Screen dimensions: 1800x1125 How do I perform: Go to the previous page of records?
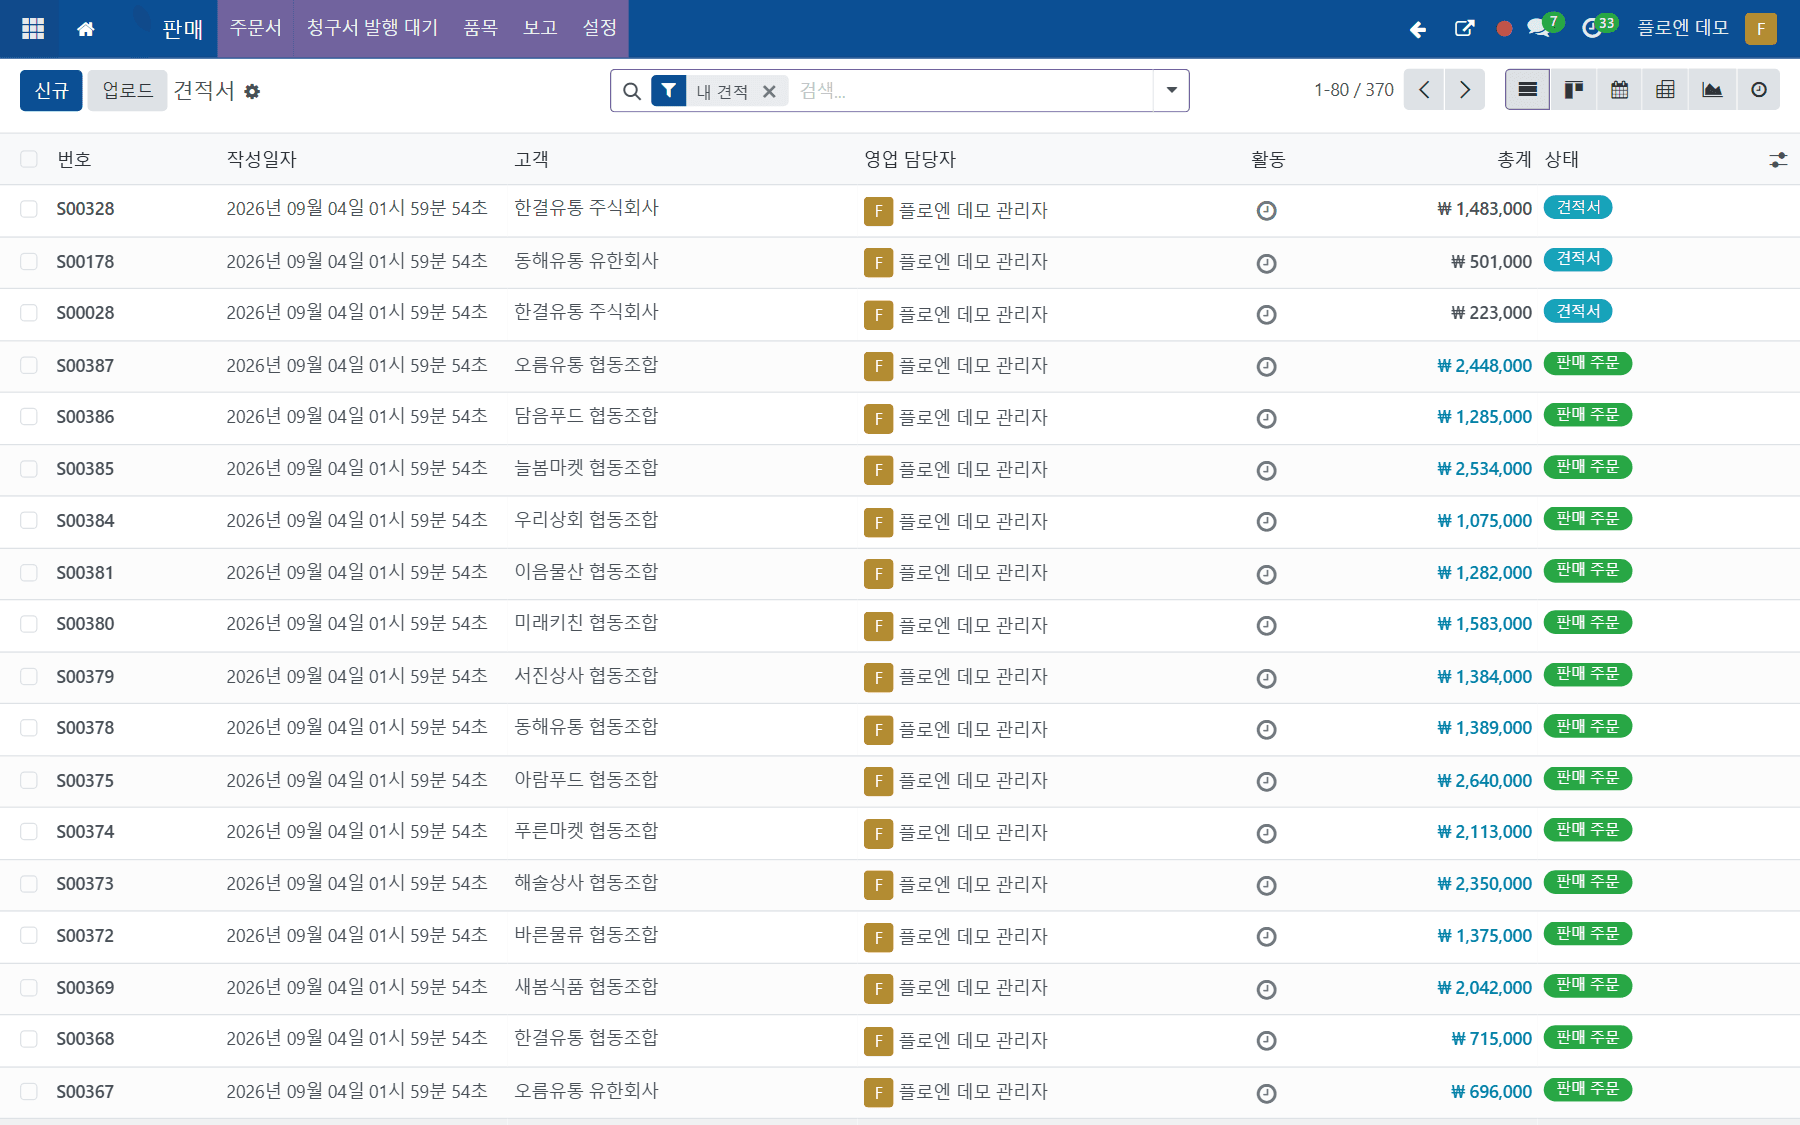[x=1424, y=90]
